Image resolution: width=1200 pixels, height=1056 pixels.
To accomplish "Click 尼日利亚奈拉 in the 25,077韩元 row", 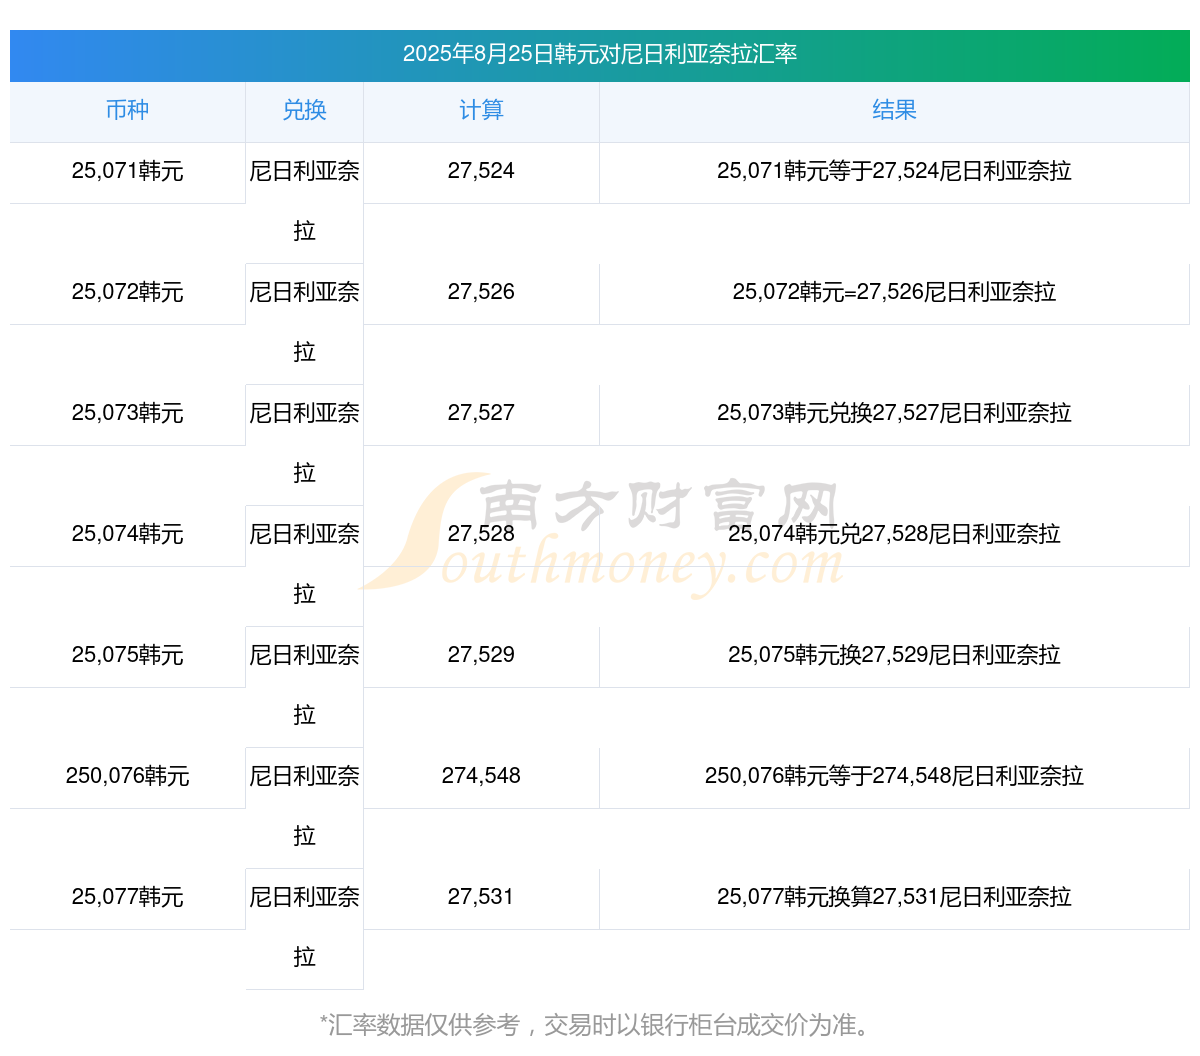I will click(304, 927).
